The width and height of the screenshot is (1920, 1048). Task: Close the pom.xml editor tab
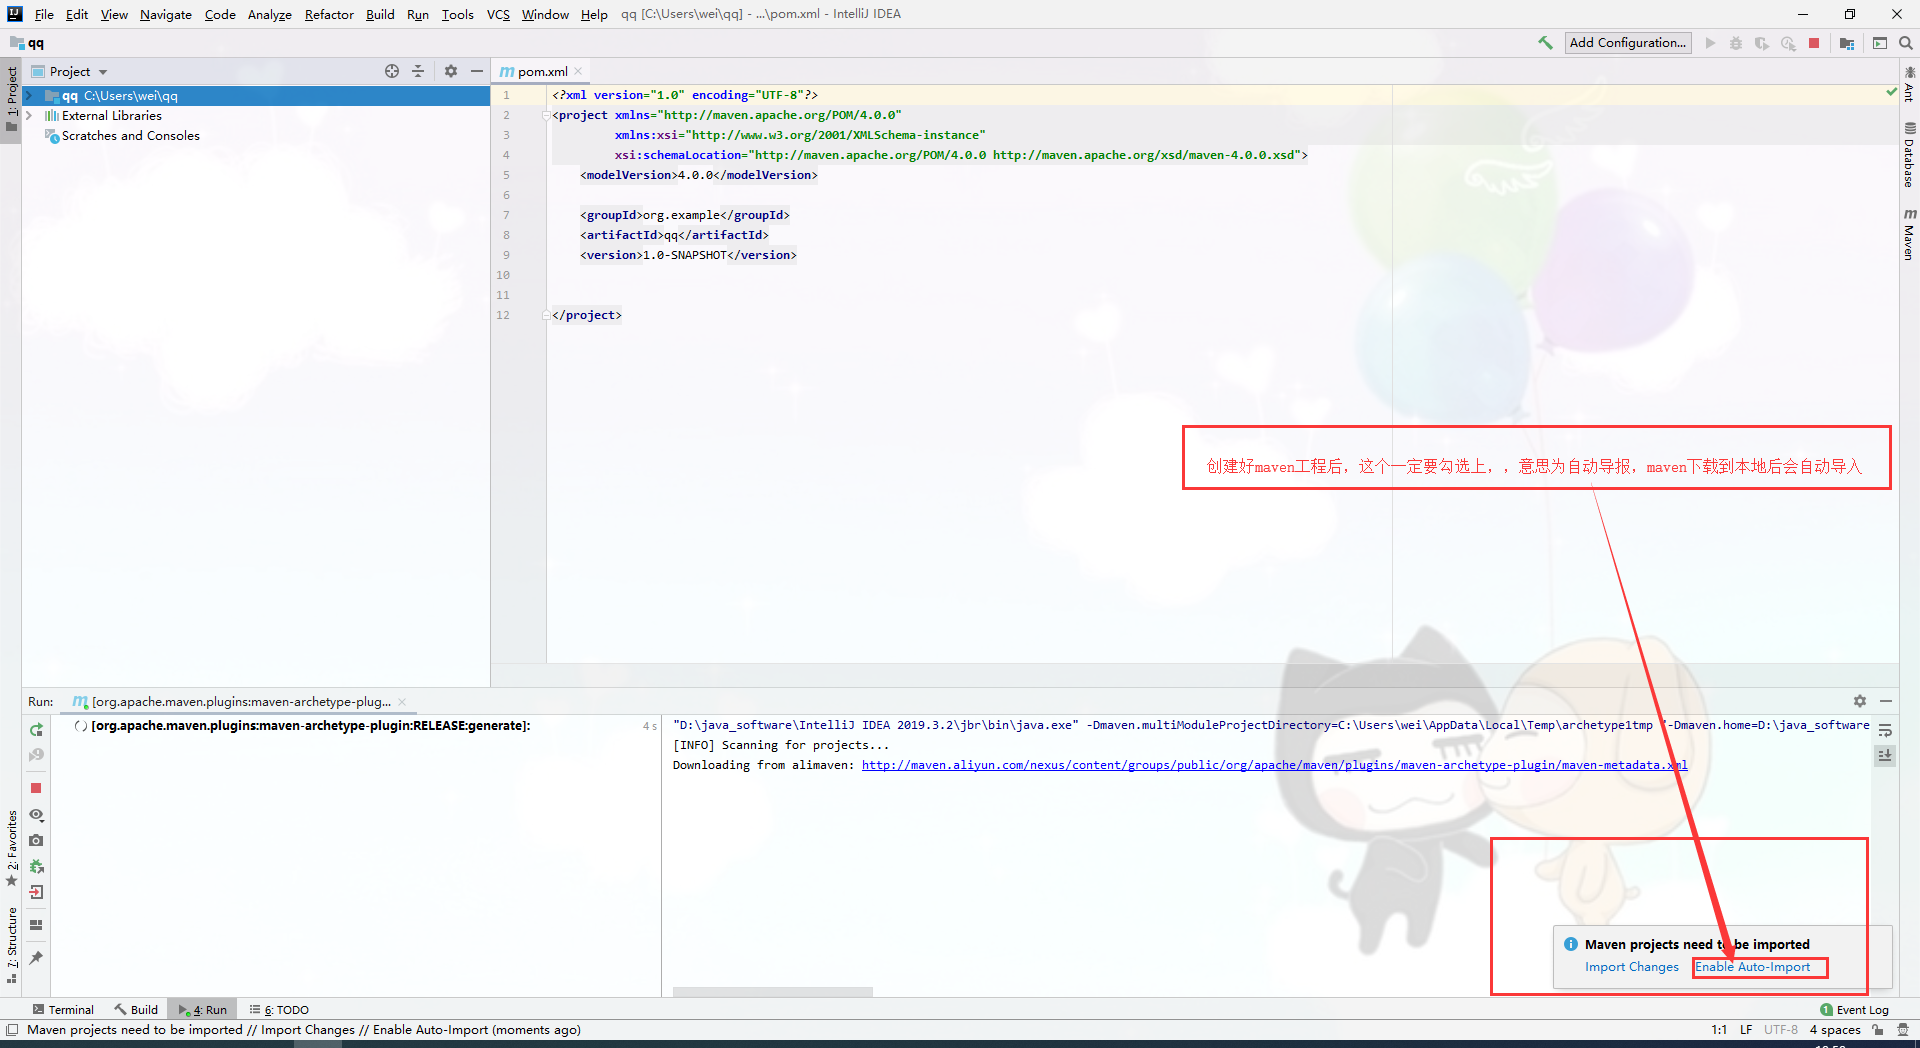578,71
